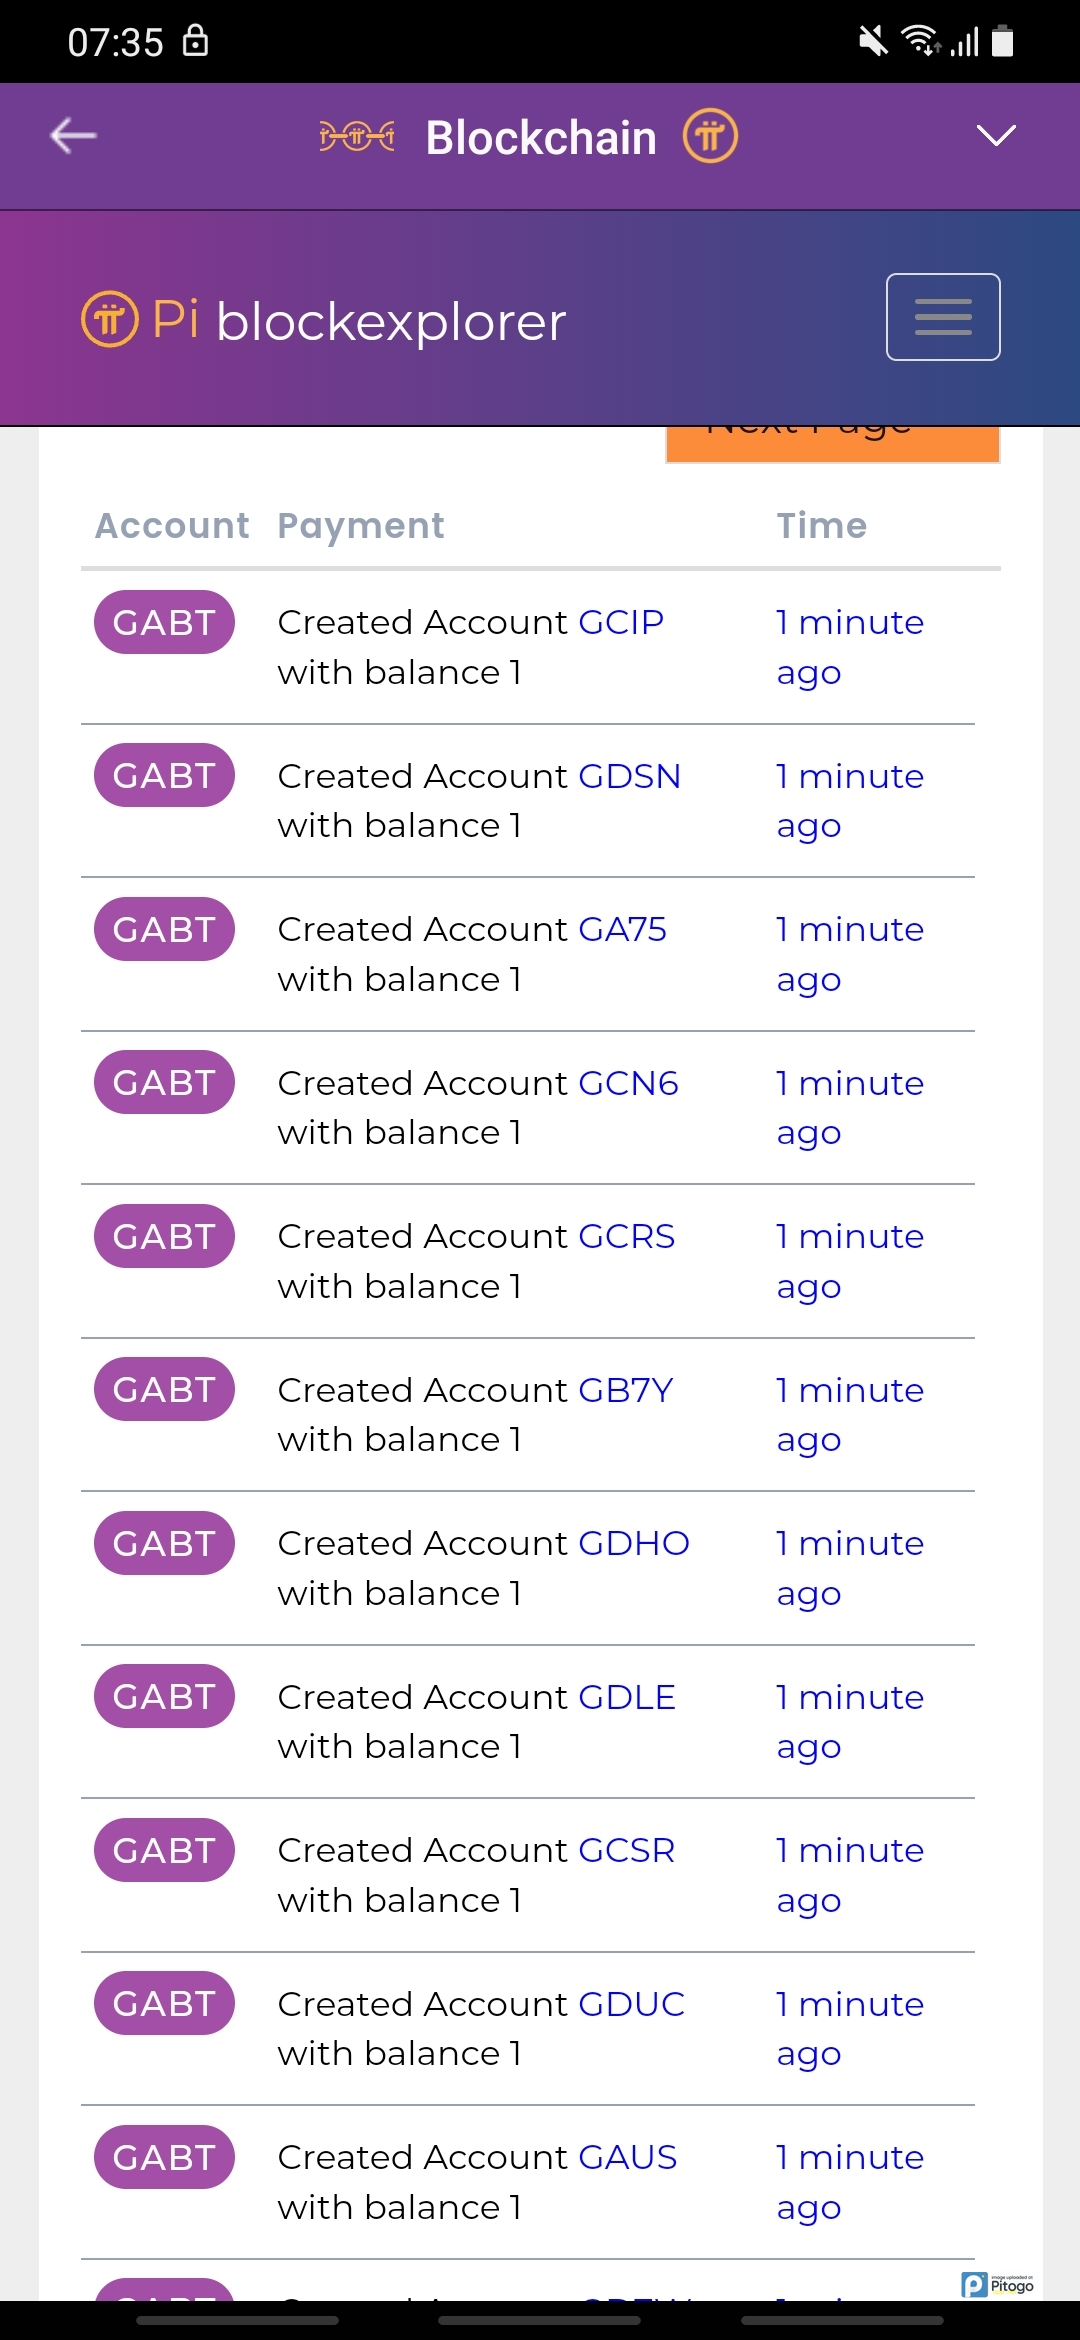1080x2340 pixels.
Task: Open timestamp link for GDLE transaction
Action: point(849,1721)
